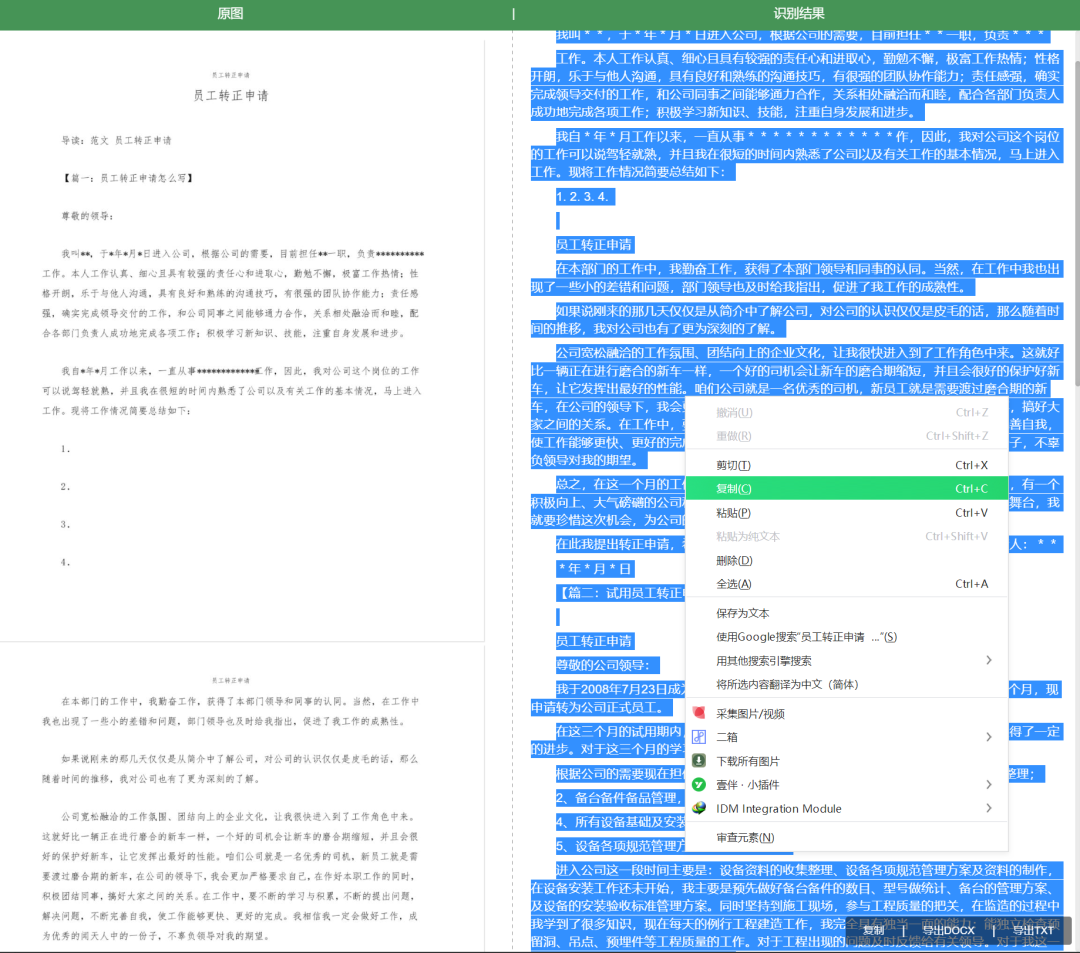Click the Ctrl+A shortcut label

tap(971, 584)
